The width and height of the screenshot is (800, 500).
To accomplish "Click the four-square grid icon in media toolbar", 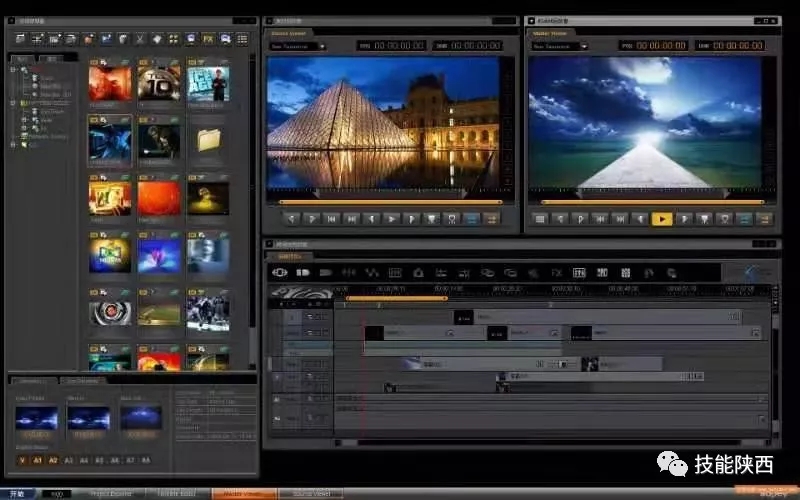I will 174,38.
